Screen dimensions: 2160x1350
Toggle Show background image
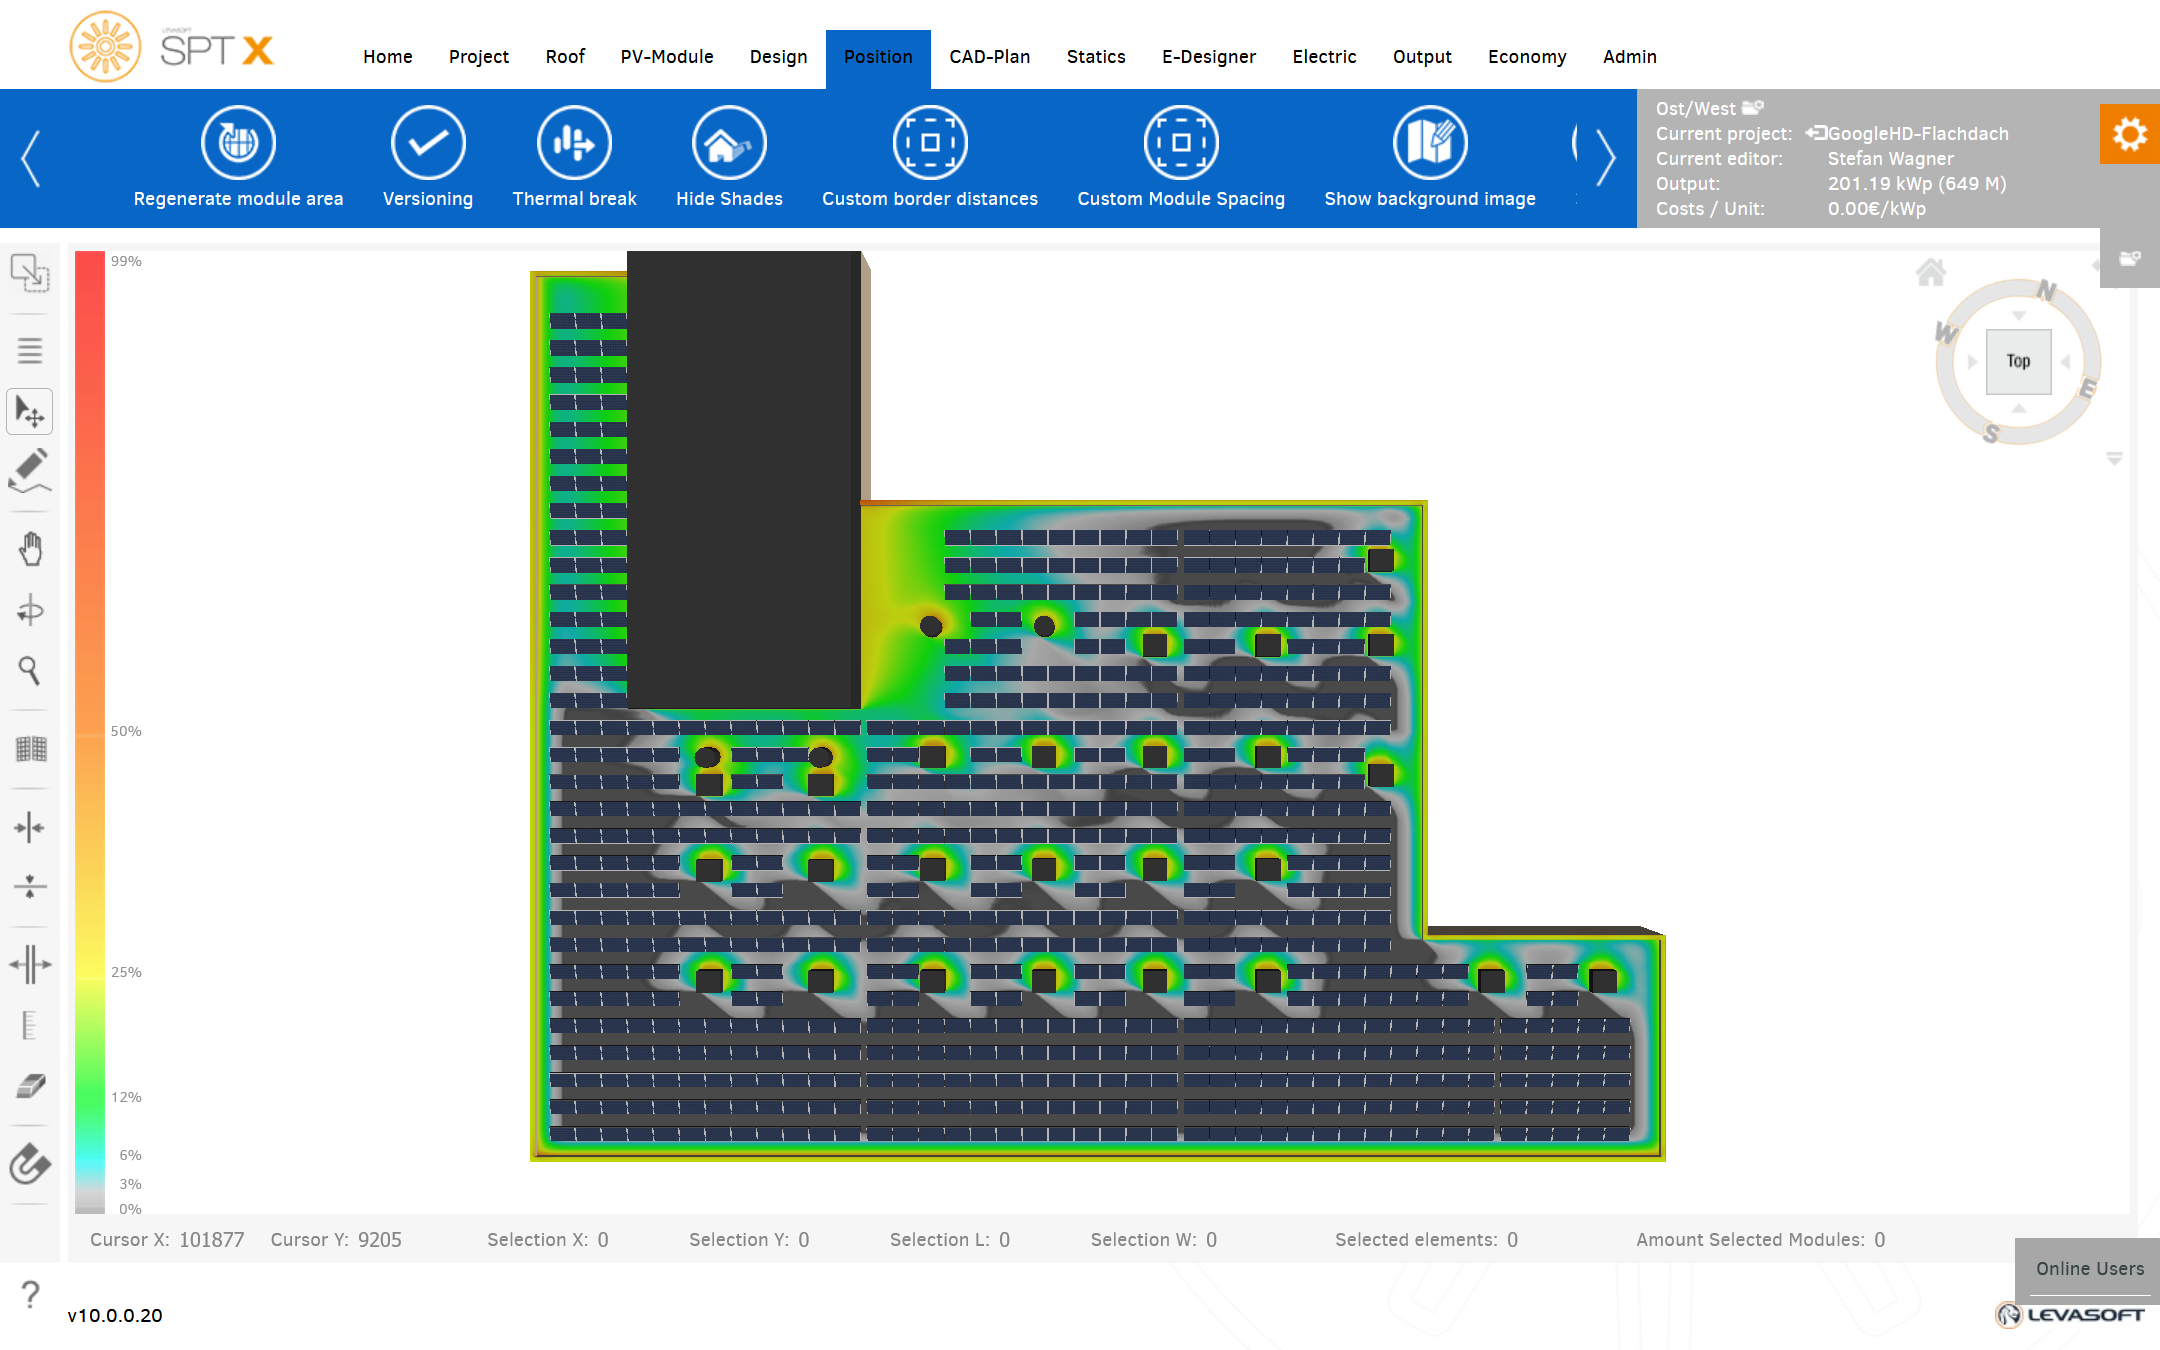coord(1430,143)
